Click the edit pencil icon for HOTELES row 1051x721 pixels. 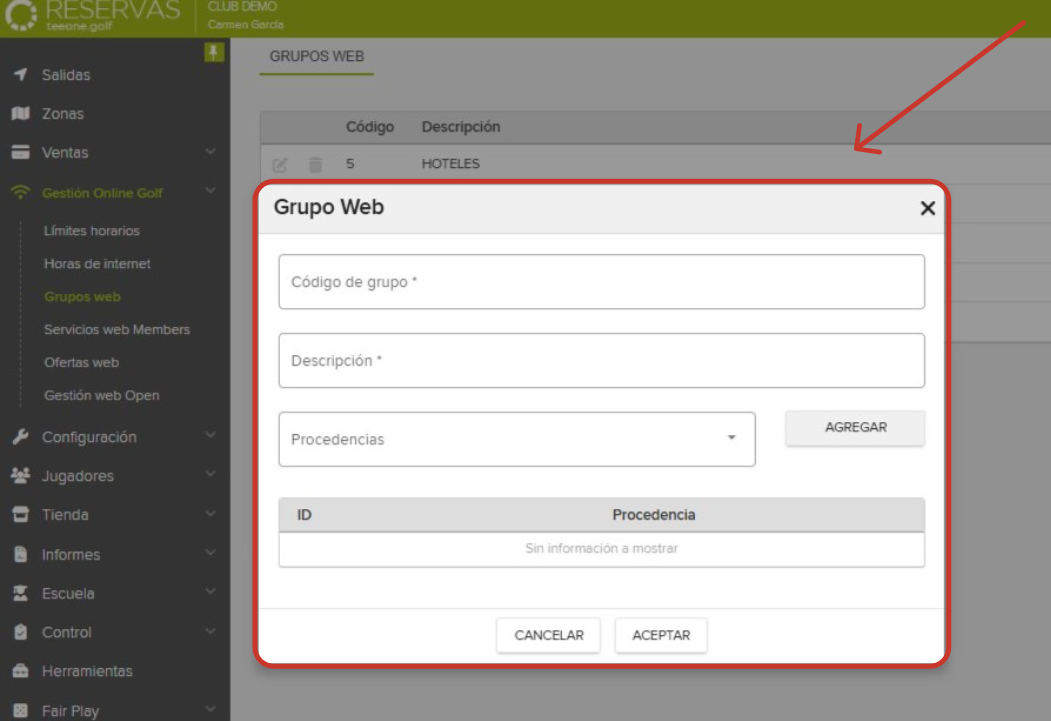pos(280,164)
